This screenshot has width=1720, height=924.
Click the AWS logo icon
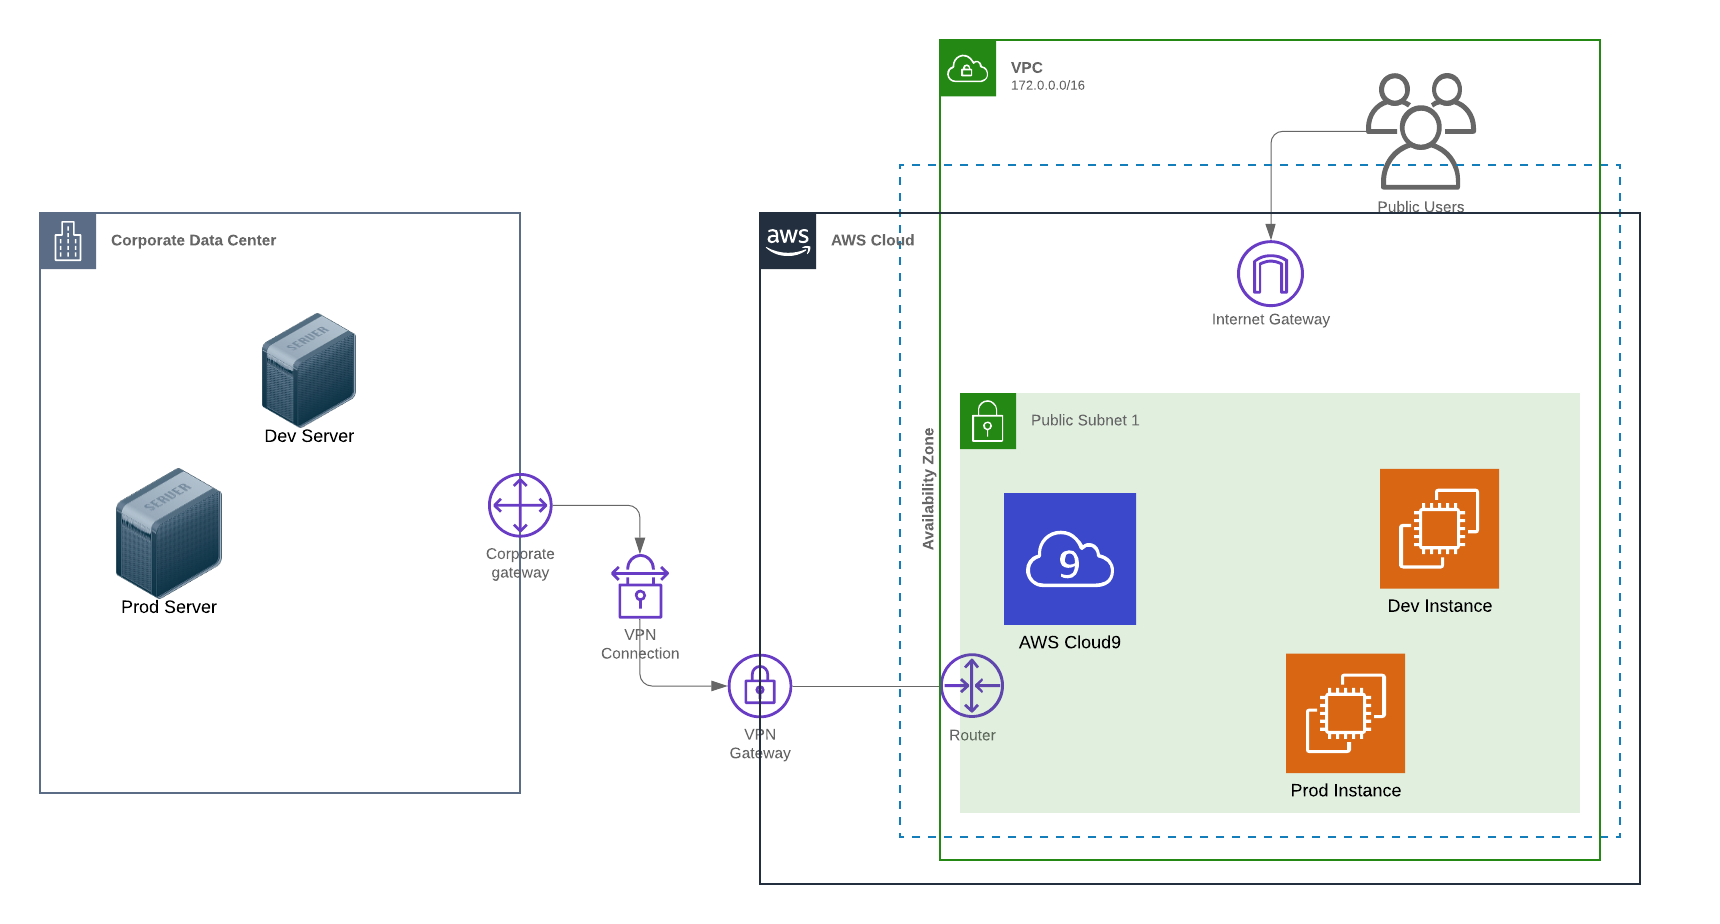788,241
